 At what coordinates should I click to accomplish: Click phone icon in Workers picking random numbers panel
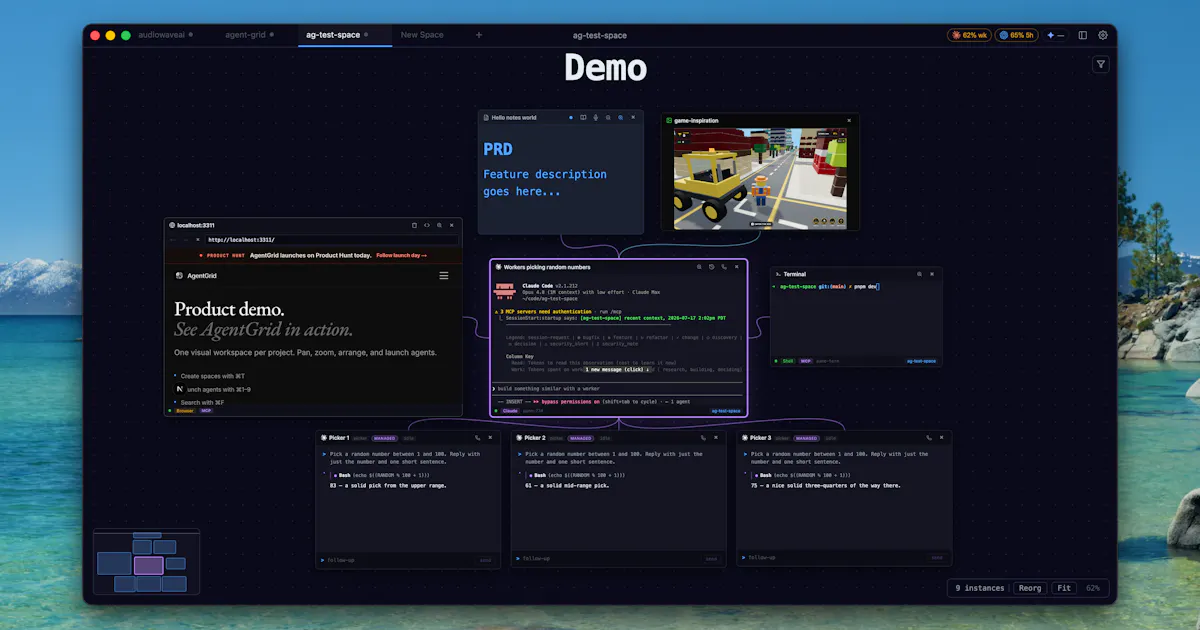point(724,267)
